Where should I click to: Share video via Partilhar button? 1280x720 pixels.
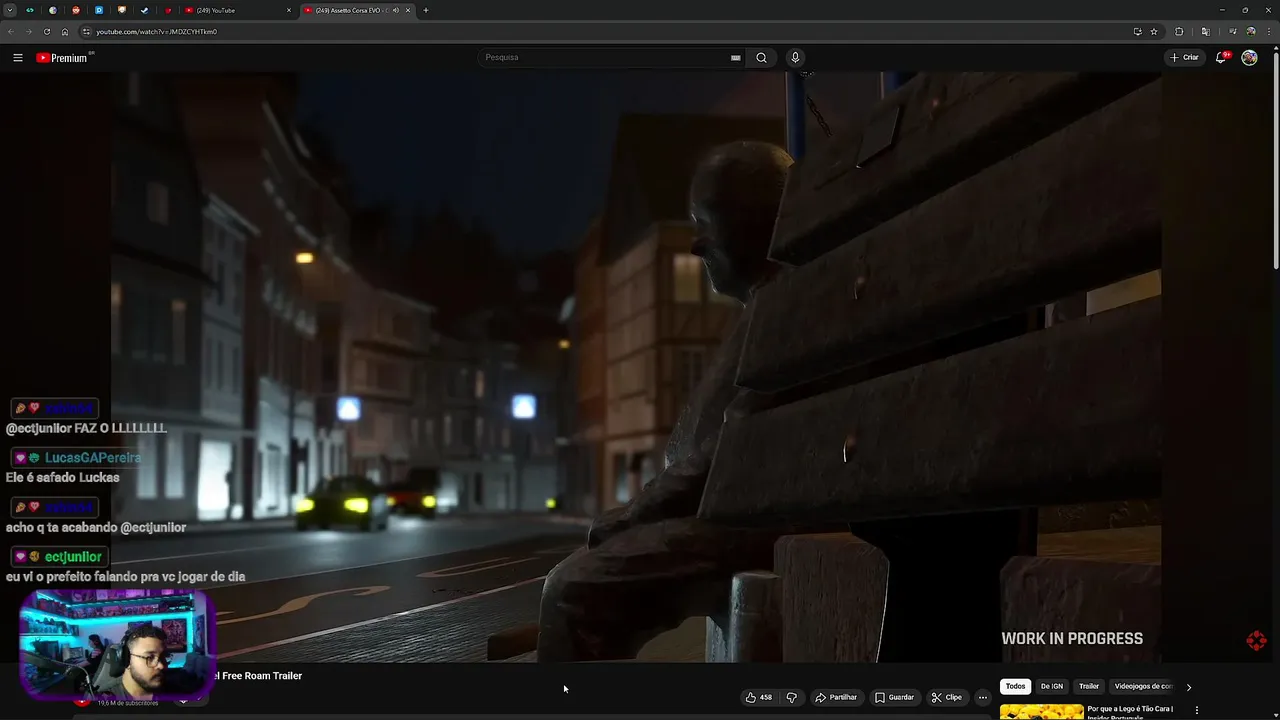836,697
